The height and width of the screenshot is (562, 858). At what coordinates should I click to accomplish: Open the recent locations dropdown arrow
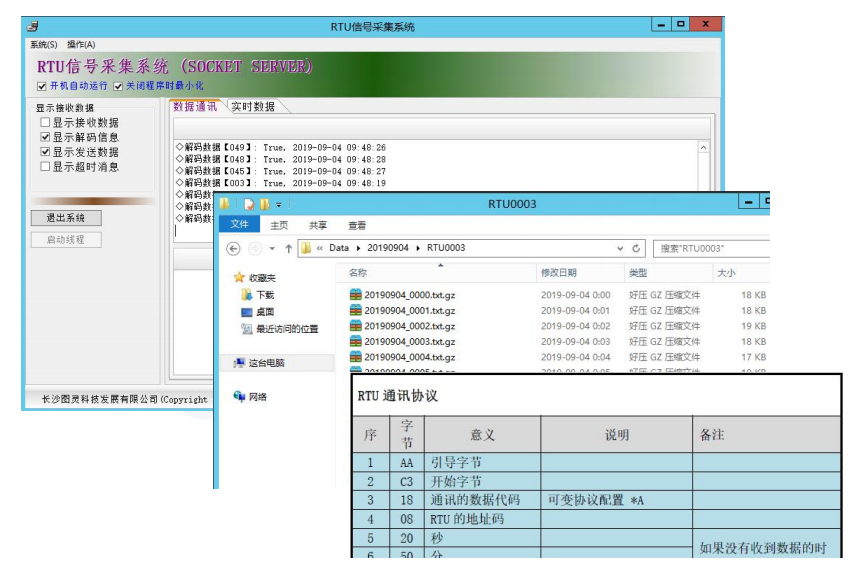[x=272, y=248]
